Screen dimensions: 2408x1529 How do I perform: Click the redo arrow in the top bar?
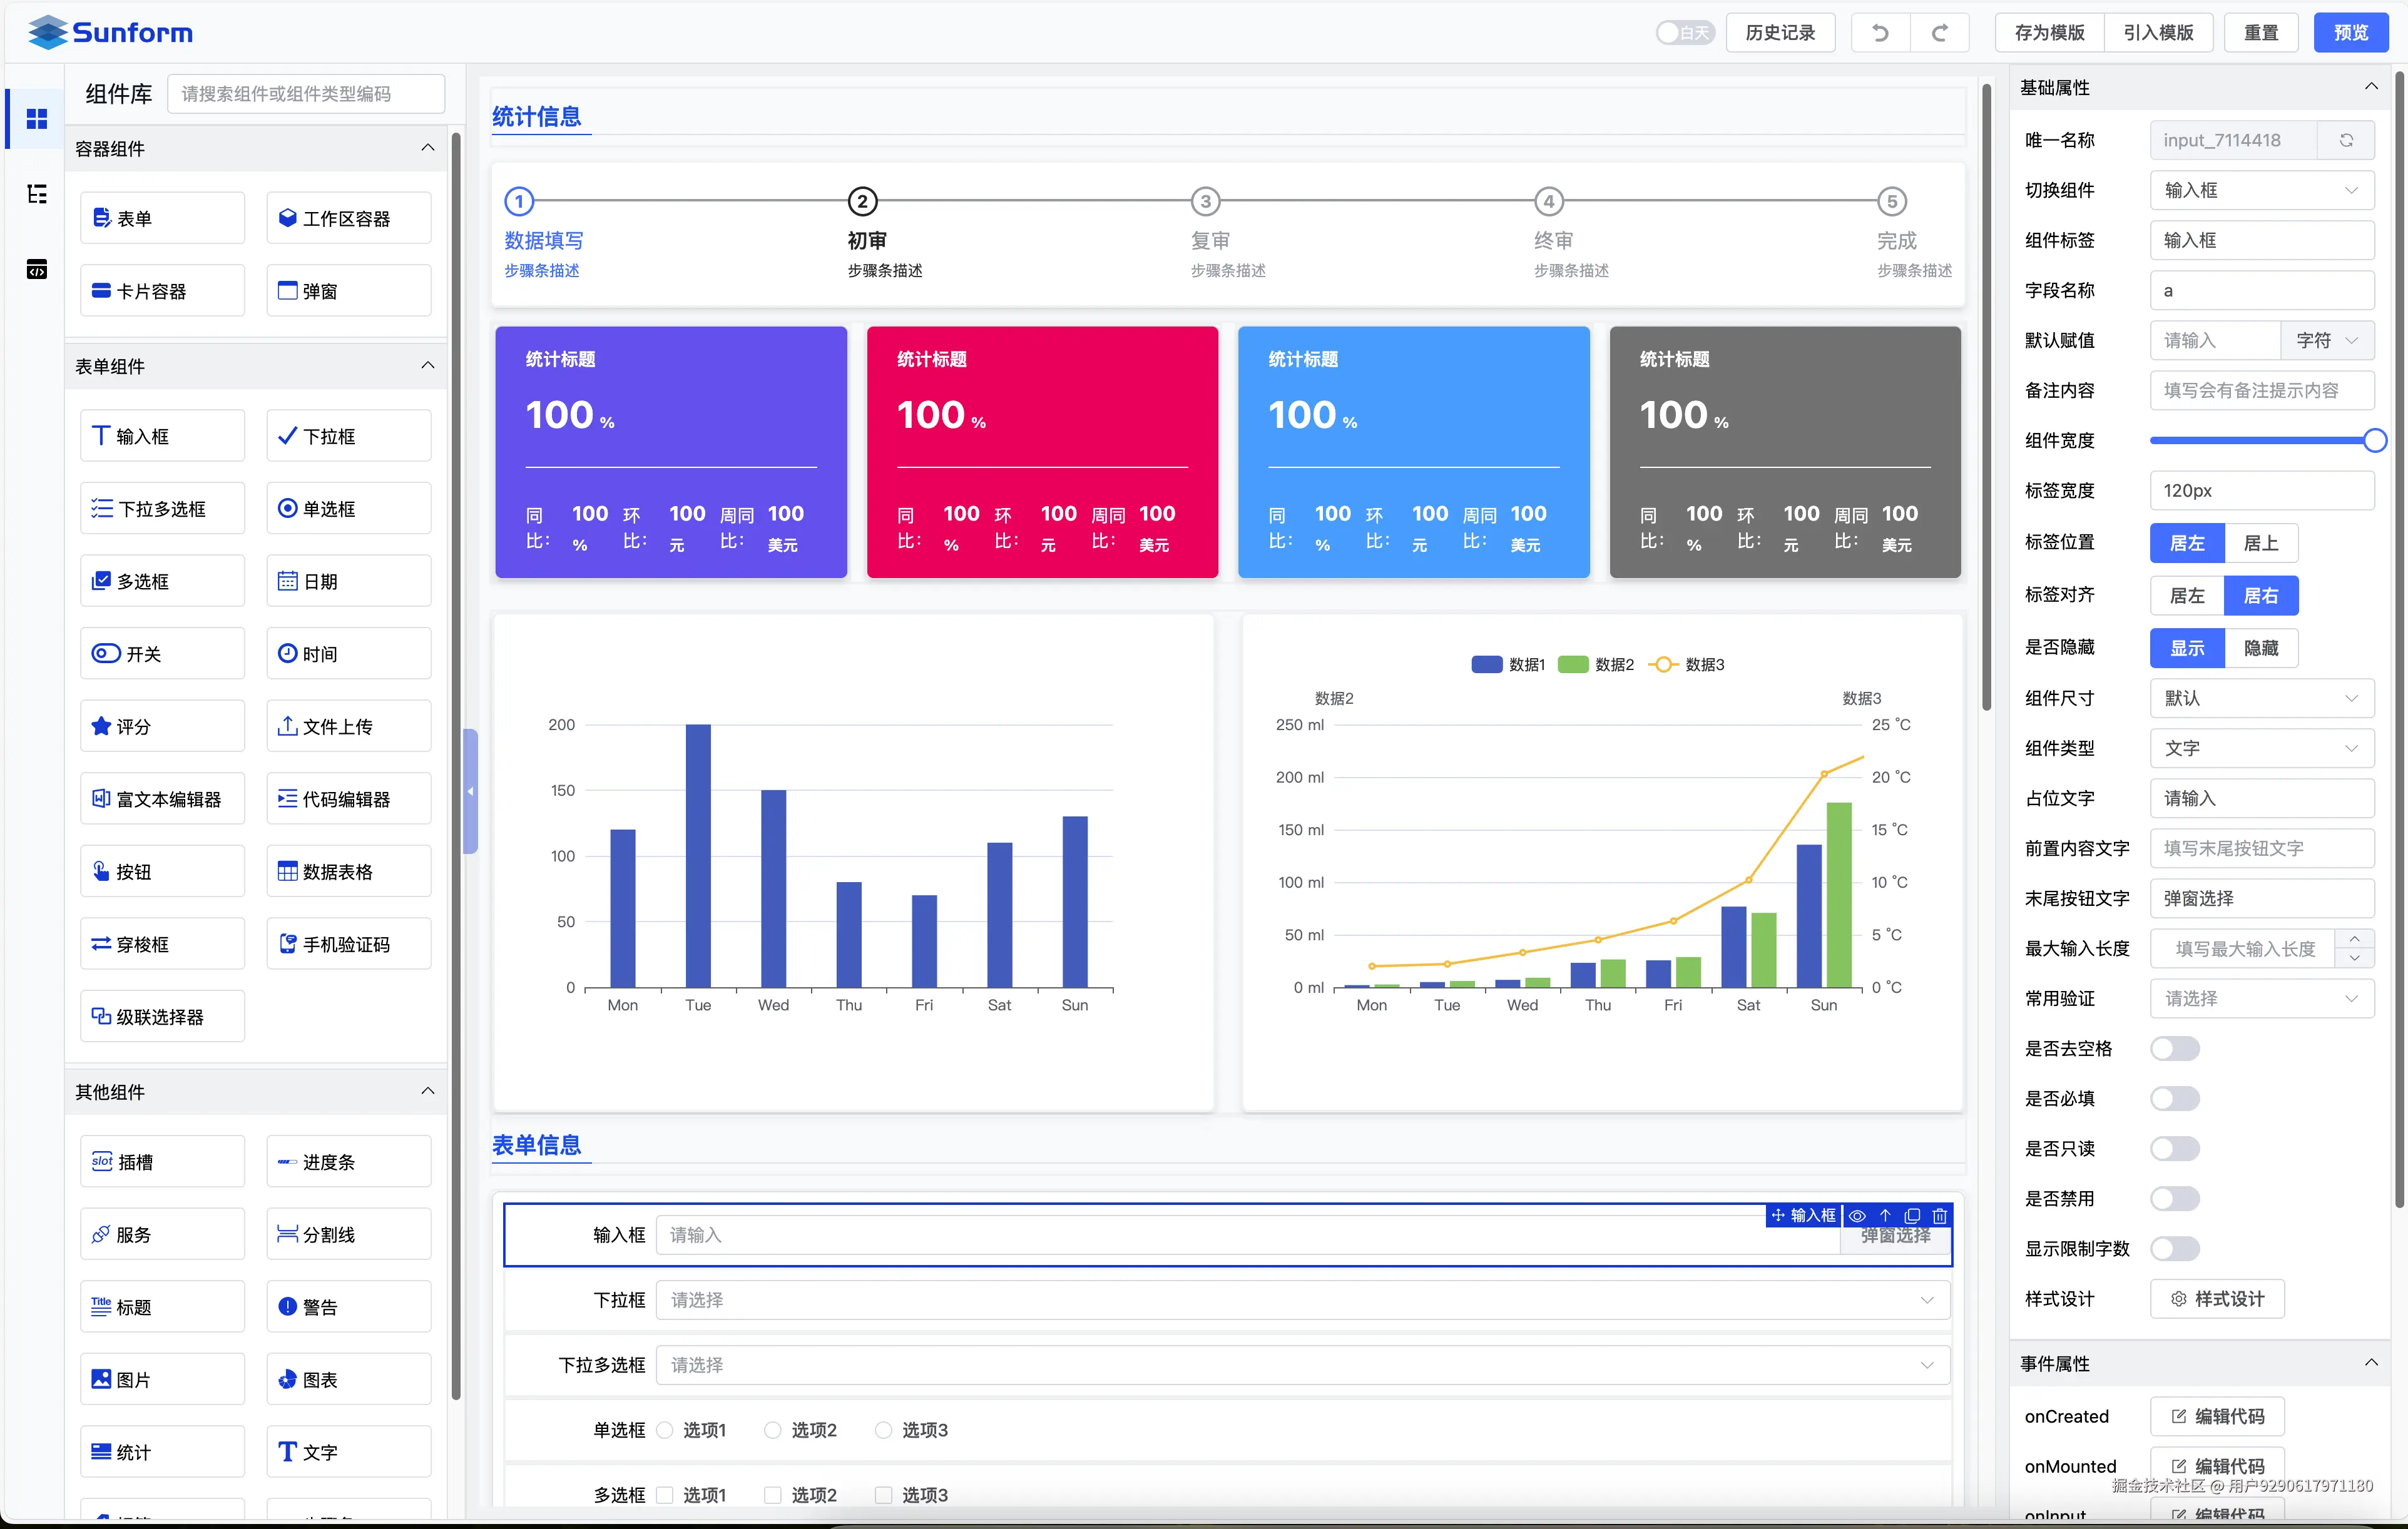pos(1939,32)
